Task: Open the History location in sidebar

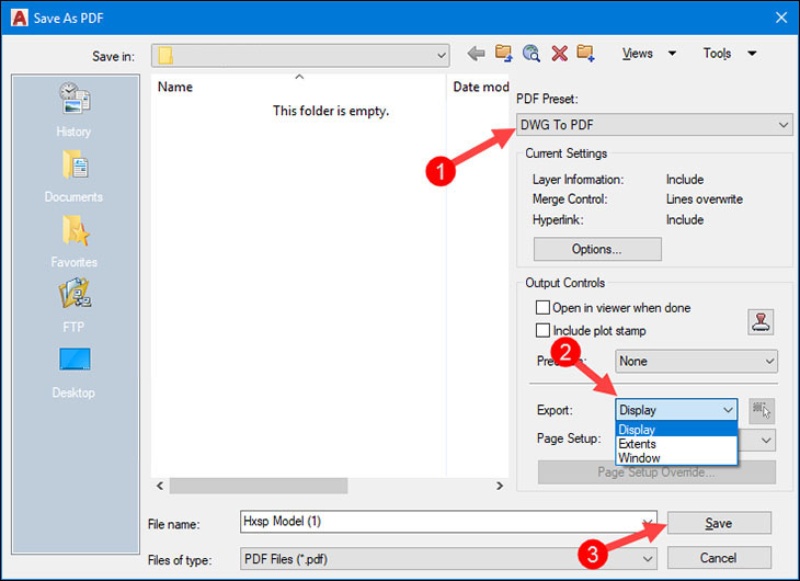Action: pos(74,109)
